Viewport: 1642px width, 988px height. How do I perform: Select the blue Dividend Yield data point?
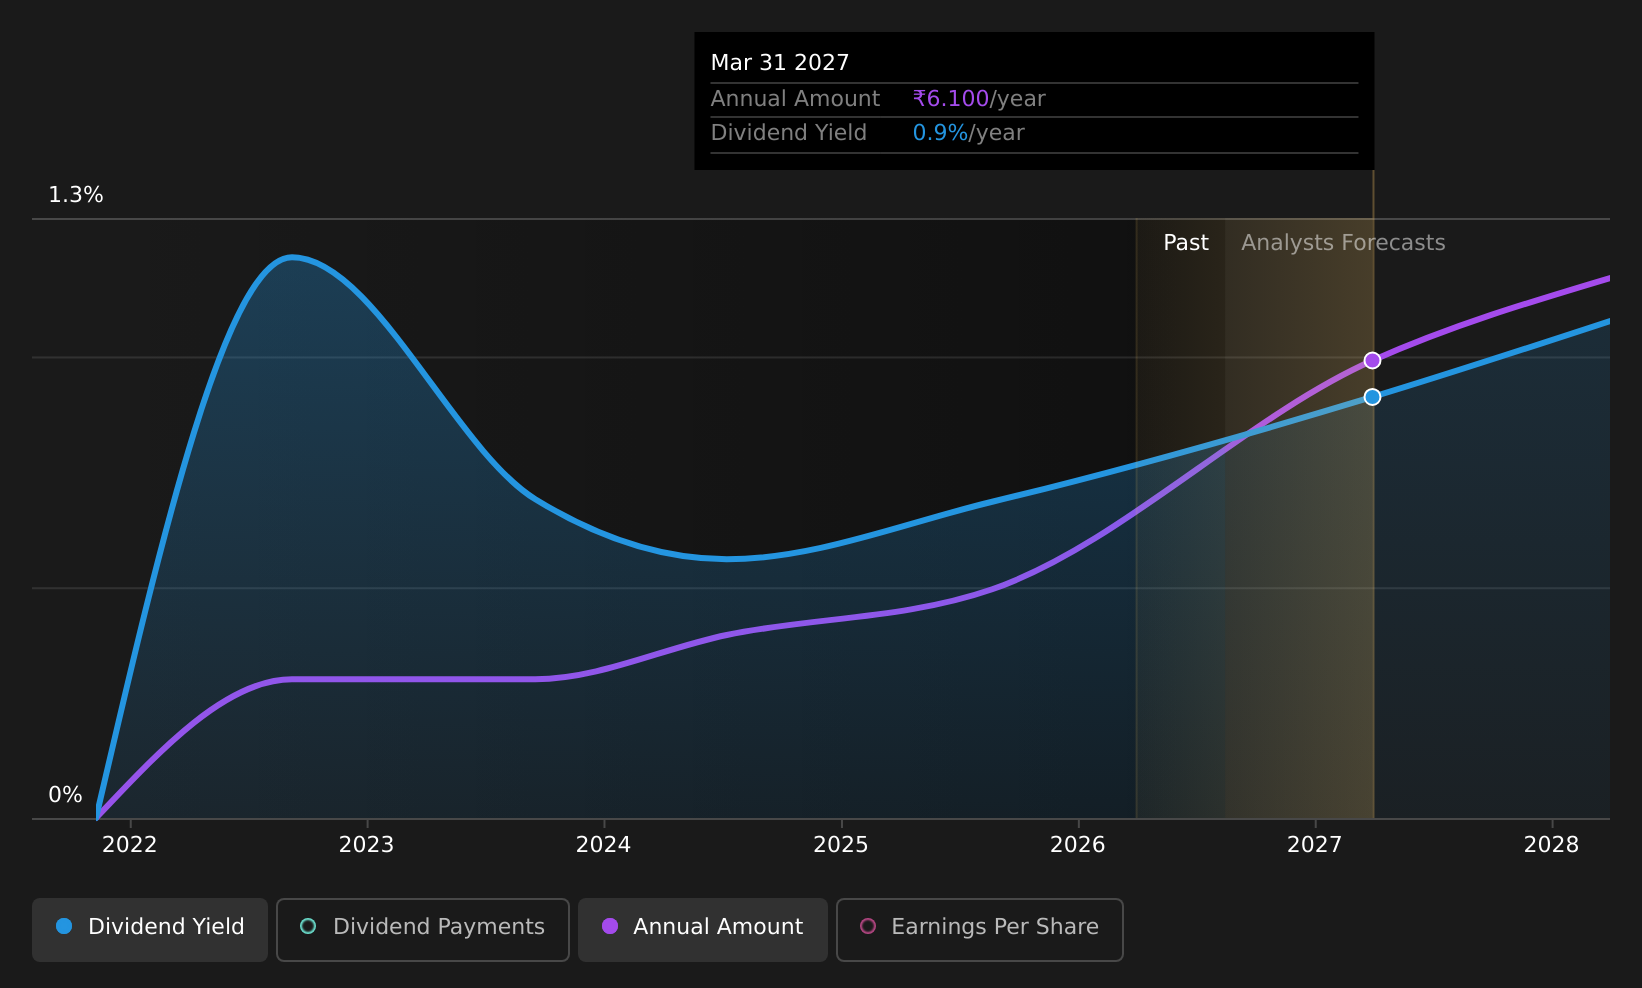point(1372,397)
